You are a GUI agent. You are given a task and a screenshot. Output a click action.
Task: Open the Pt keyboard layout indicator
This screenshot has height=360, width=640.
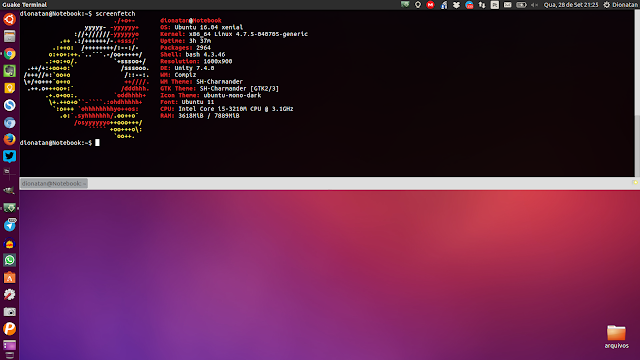[x=495, y=5]
